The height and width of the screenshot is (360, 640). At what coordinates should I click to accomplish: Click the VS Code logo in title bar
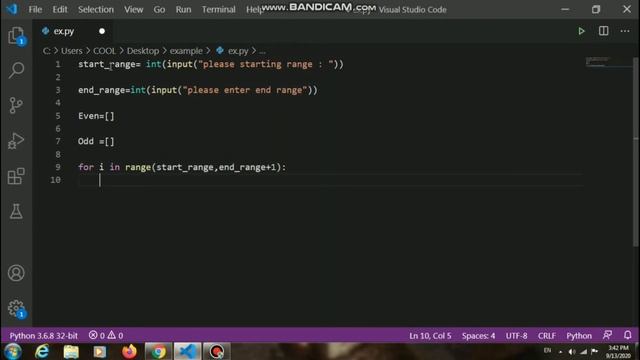pyautogui.click(x=12, y=9)
